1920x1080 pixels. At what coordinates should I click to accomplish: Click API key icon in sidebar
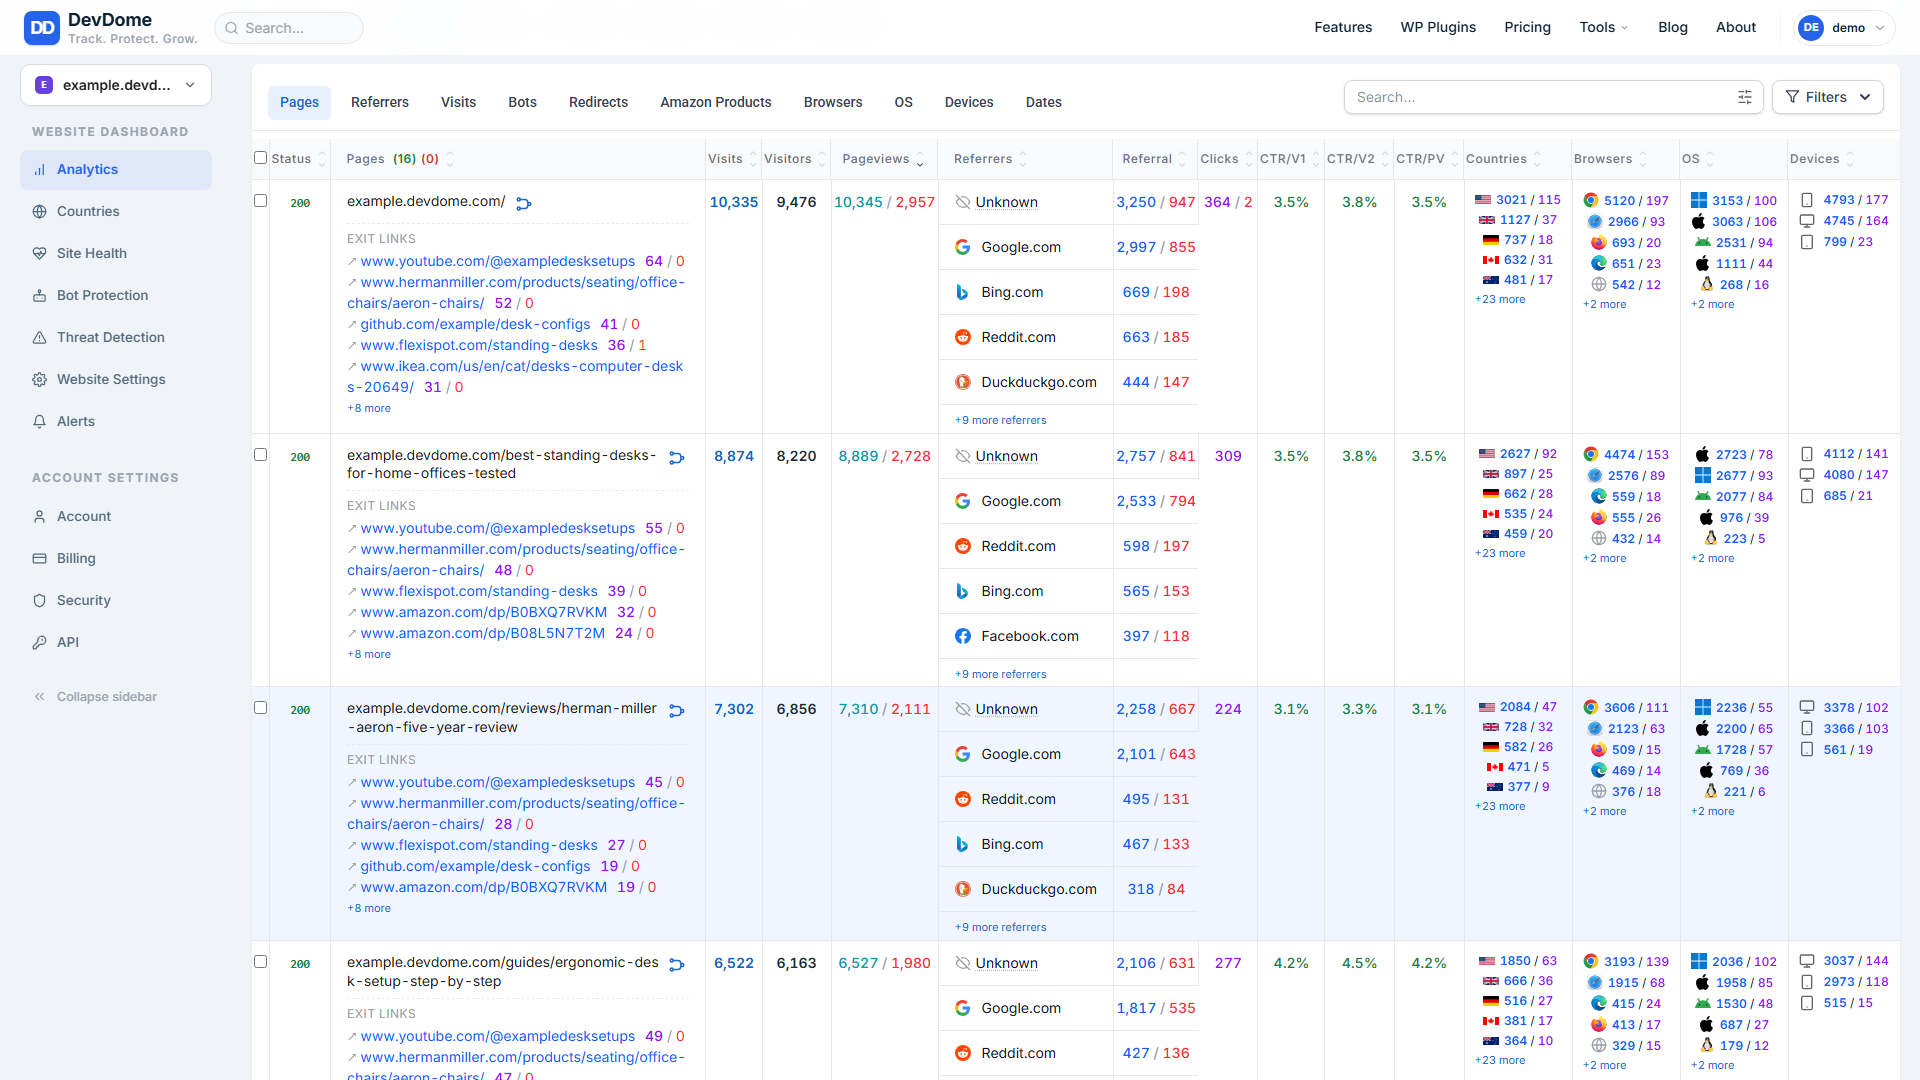pos(40,643)
